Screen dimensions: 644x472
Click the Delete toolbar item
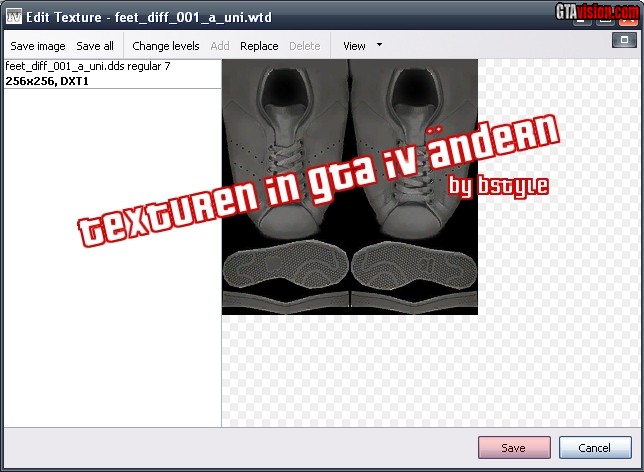point(304,46)
